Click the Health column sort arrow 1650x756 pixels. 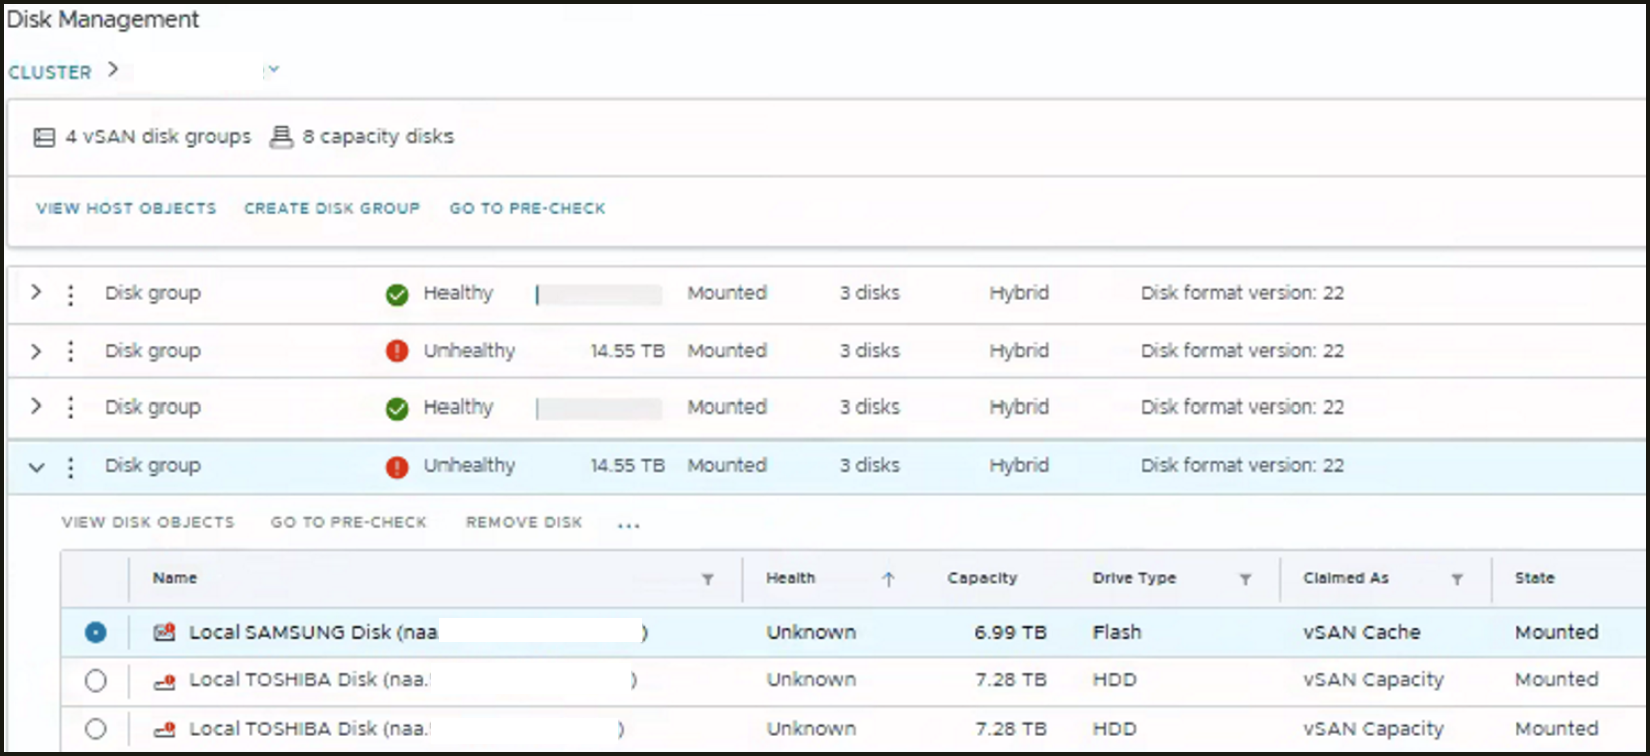coord(888,579)
